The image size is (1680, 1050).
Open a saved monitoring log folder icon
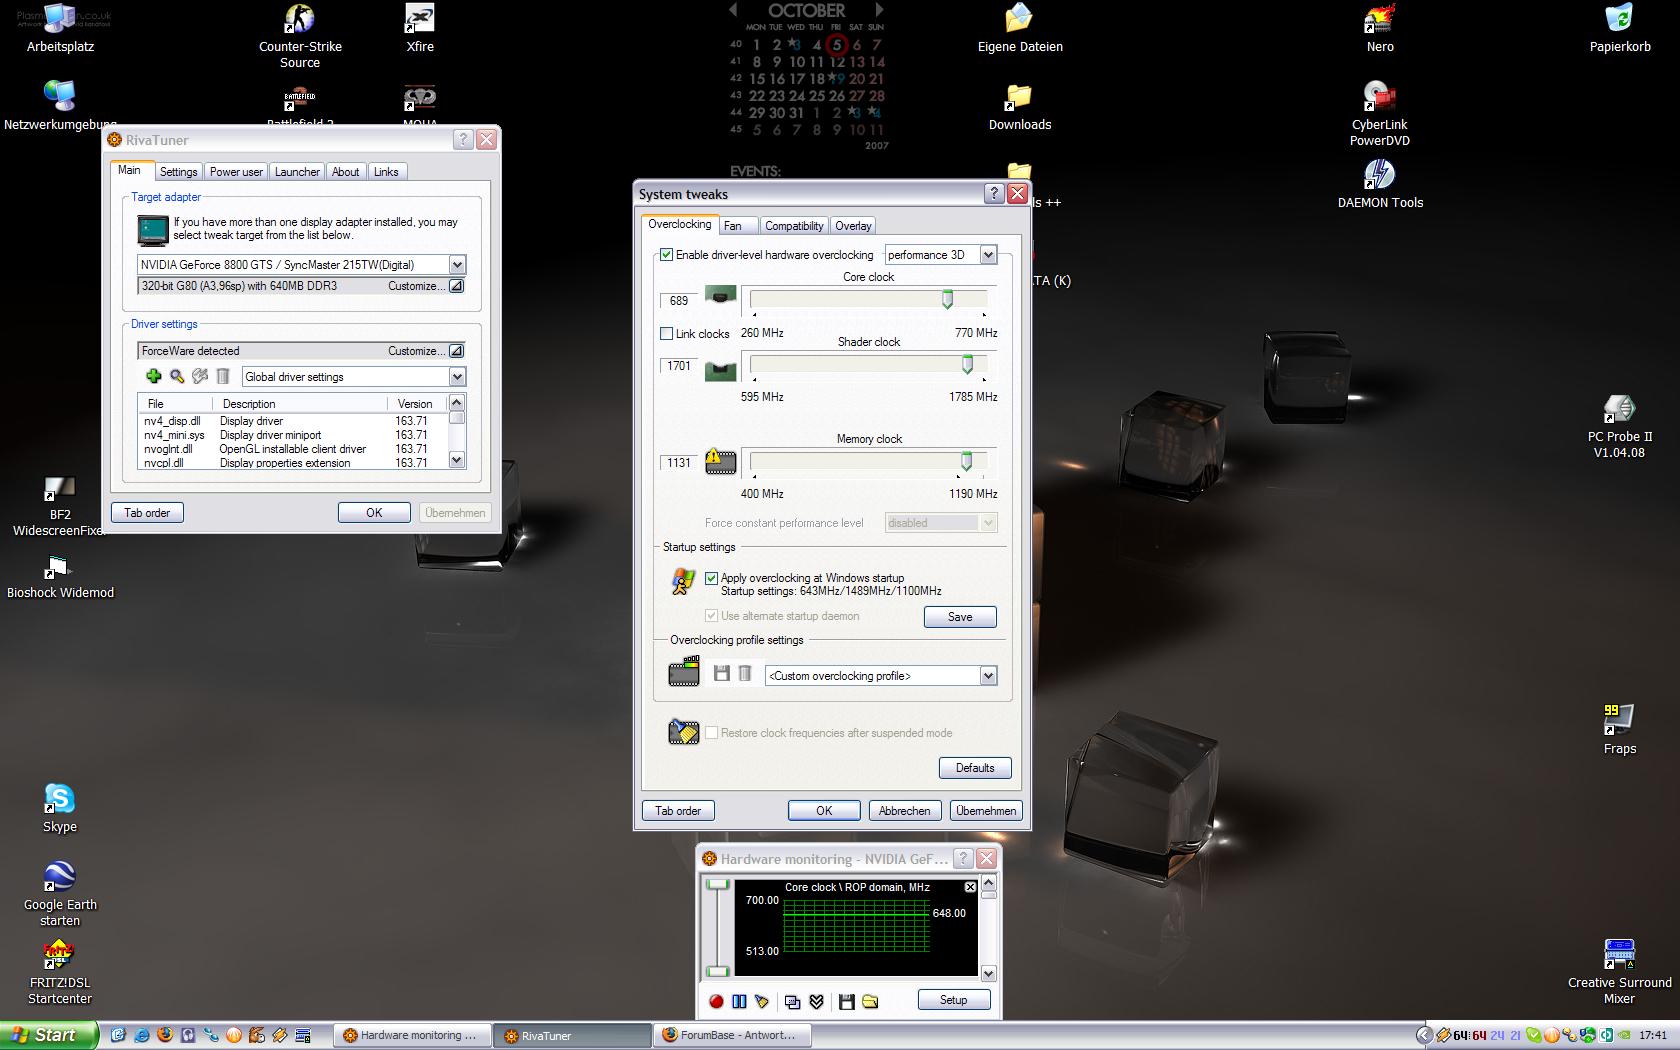[x=870, y=1001]
